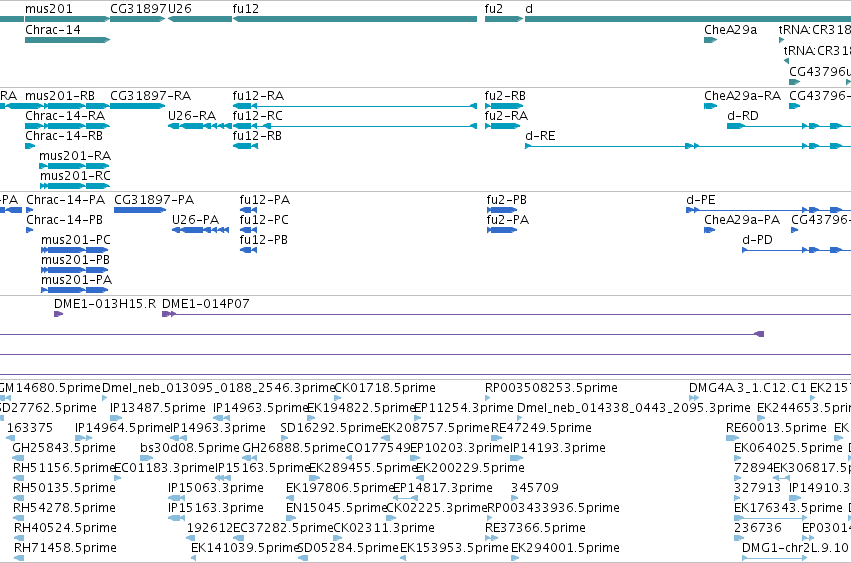This screenshot has height=563, width=851.
Task: Click the 345709 EST label
Action: (535, 489)
